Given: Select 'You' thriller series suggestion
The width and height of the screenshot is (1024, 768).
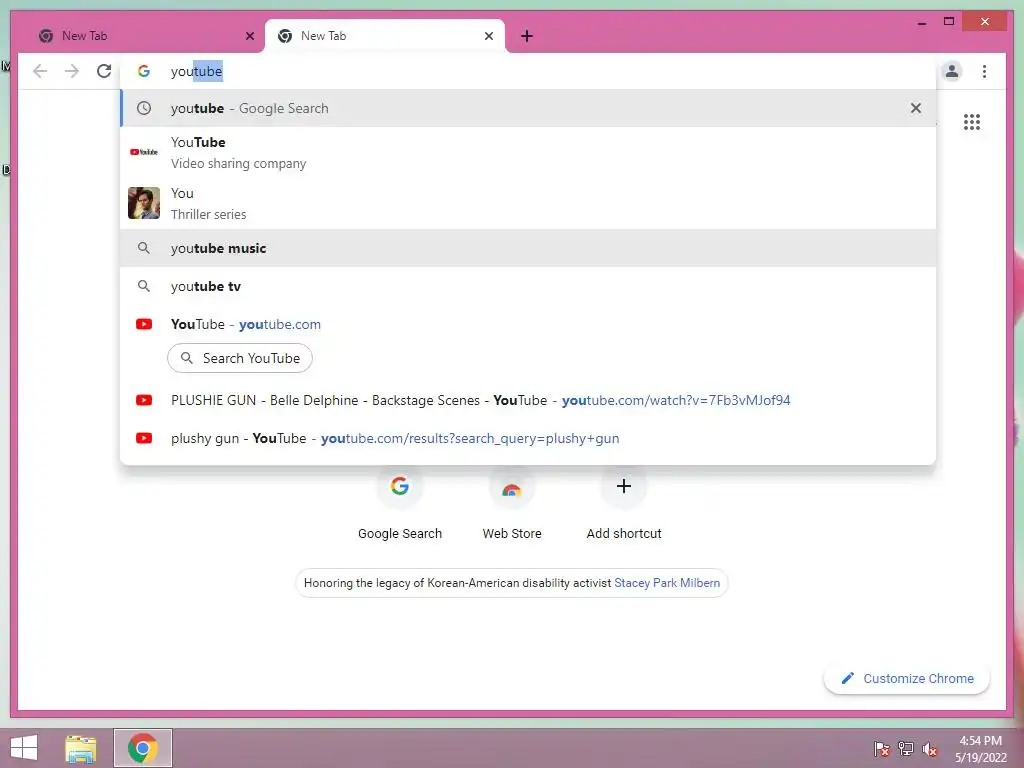Looking at the screenshot, I should tap(528, 203).
